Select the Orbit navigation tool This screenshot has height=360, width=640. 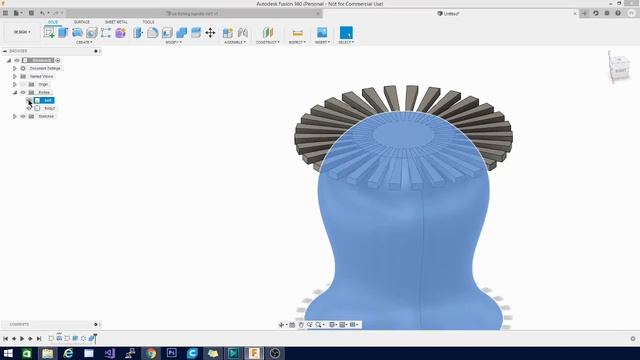[281, 325]
